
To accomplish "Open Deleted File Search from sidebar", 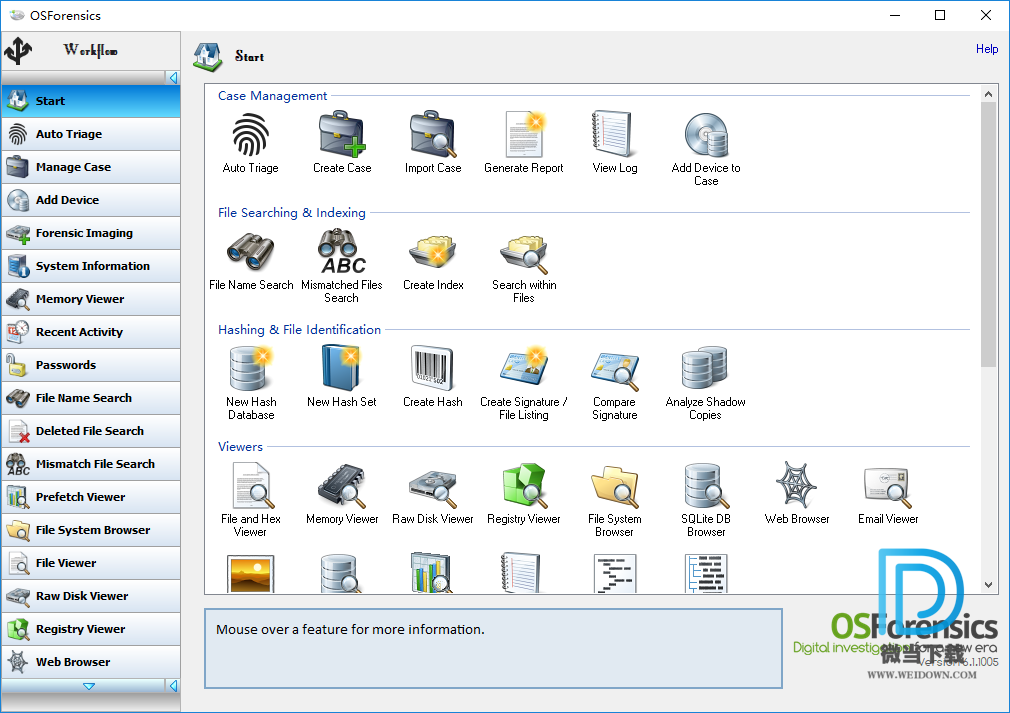I will tap(91, 431).
